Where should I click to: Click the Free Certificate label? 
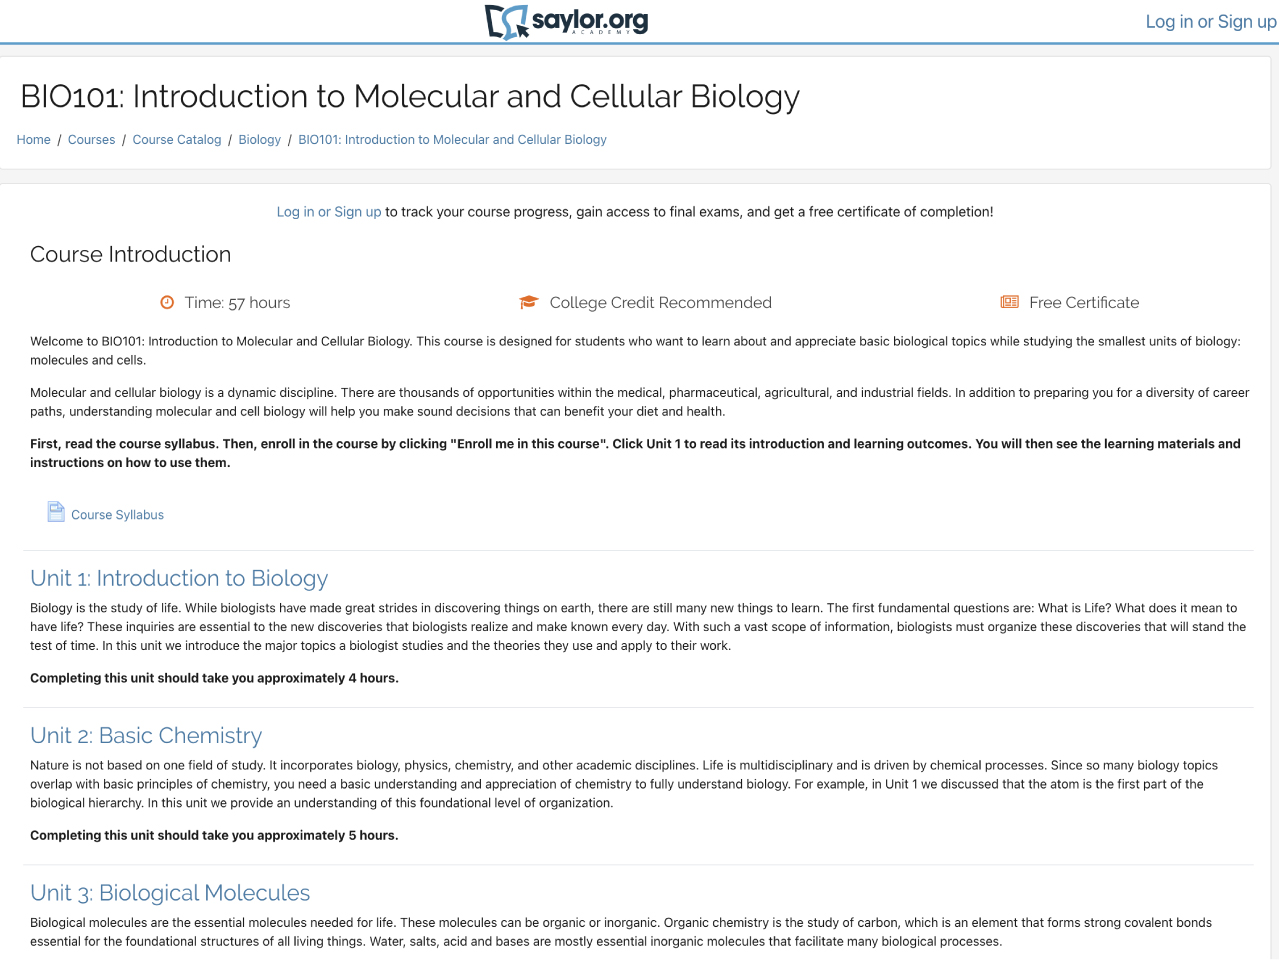click(1084, 302)
